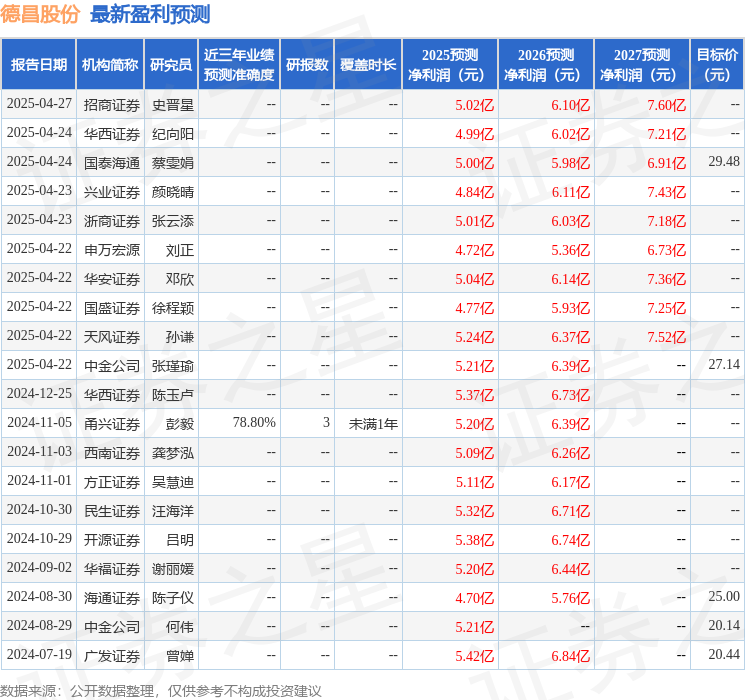Select the 25.00 target price

coord(724,597)
